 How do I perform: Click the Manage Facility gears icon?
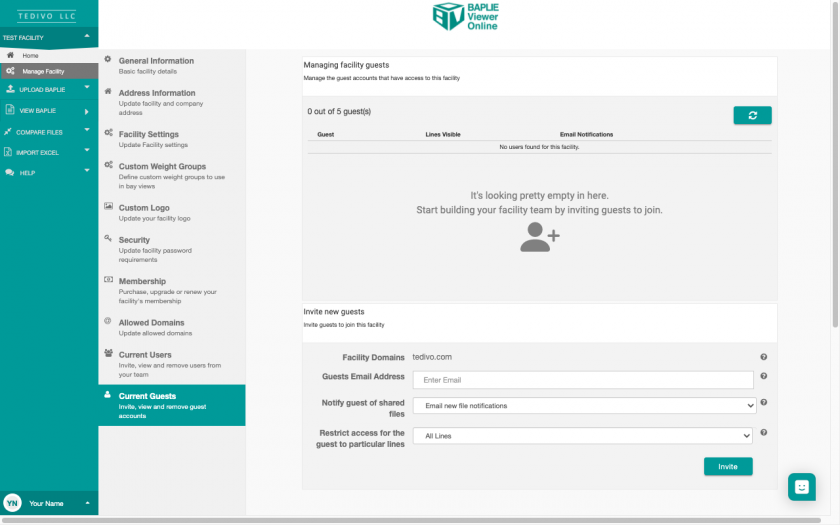pyautogui.click(x=10, y=71)
